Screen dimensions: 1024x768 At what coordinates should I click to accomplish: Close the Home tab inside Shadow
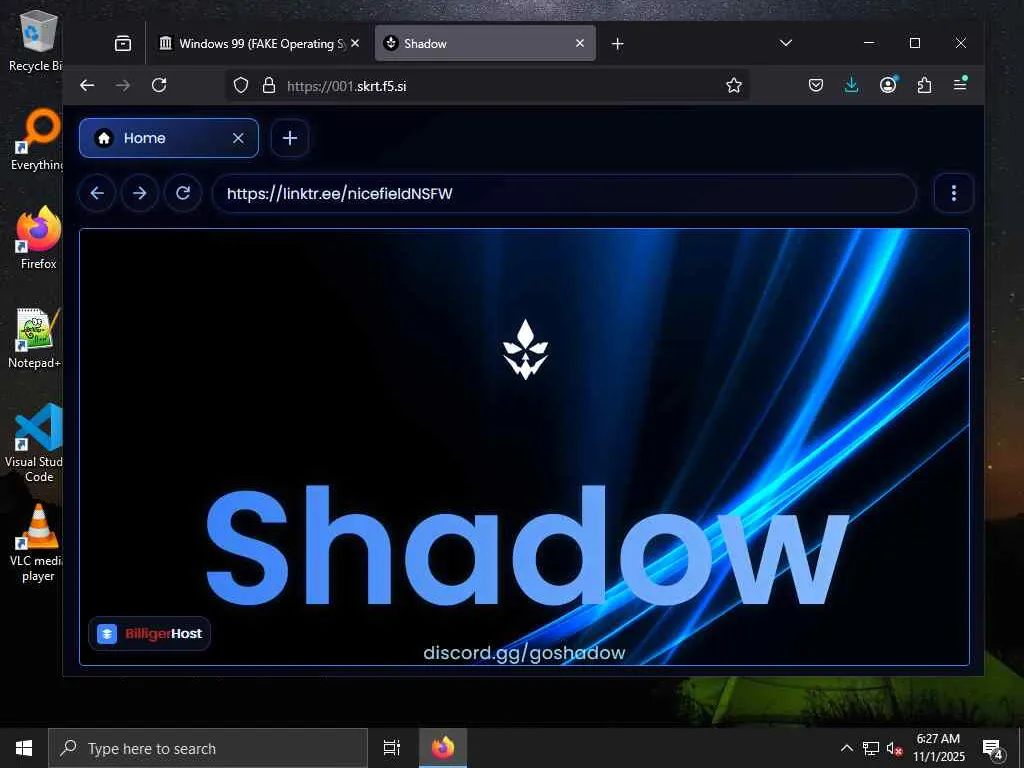238,138
